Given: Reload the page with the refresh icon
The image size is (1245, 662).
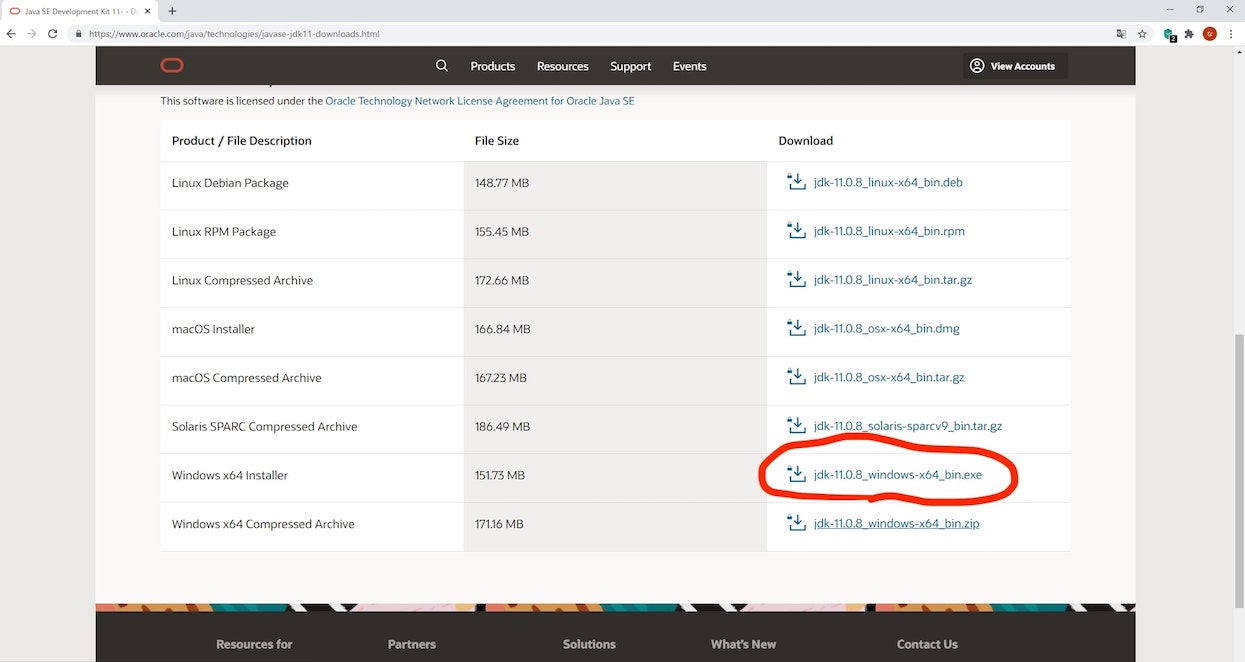Looking at the screenshot, I should pyautogui.click(x=53, y=33).
